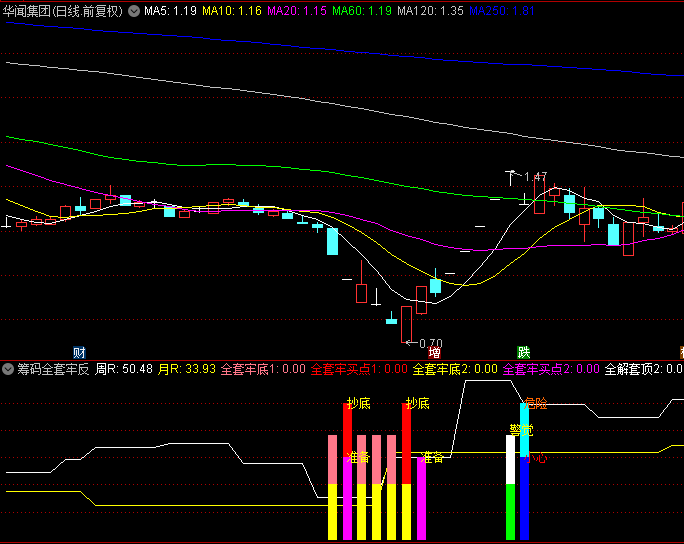Click the 全套牢底1: 0.00 value
Image resolution: width=684 pixels, height=544 pixels.
pos(263,369)
